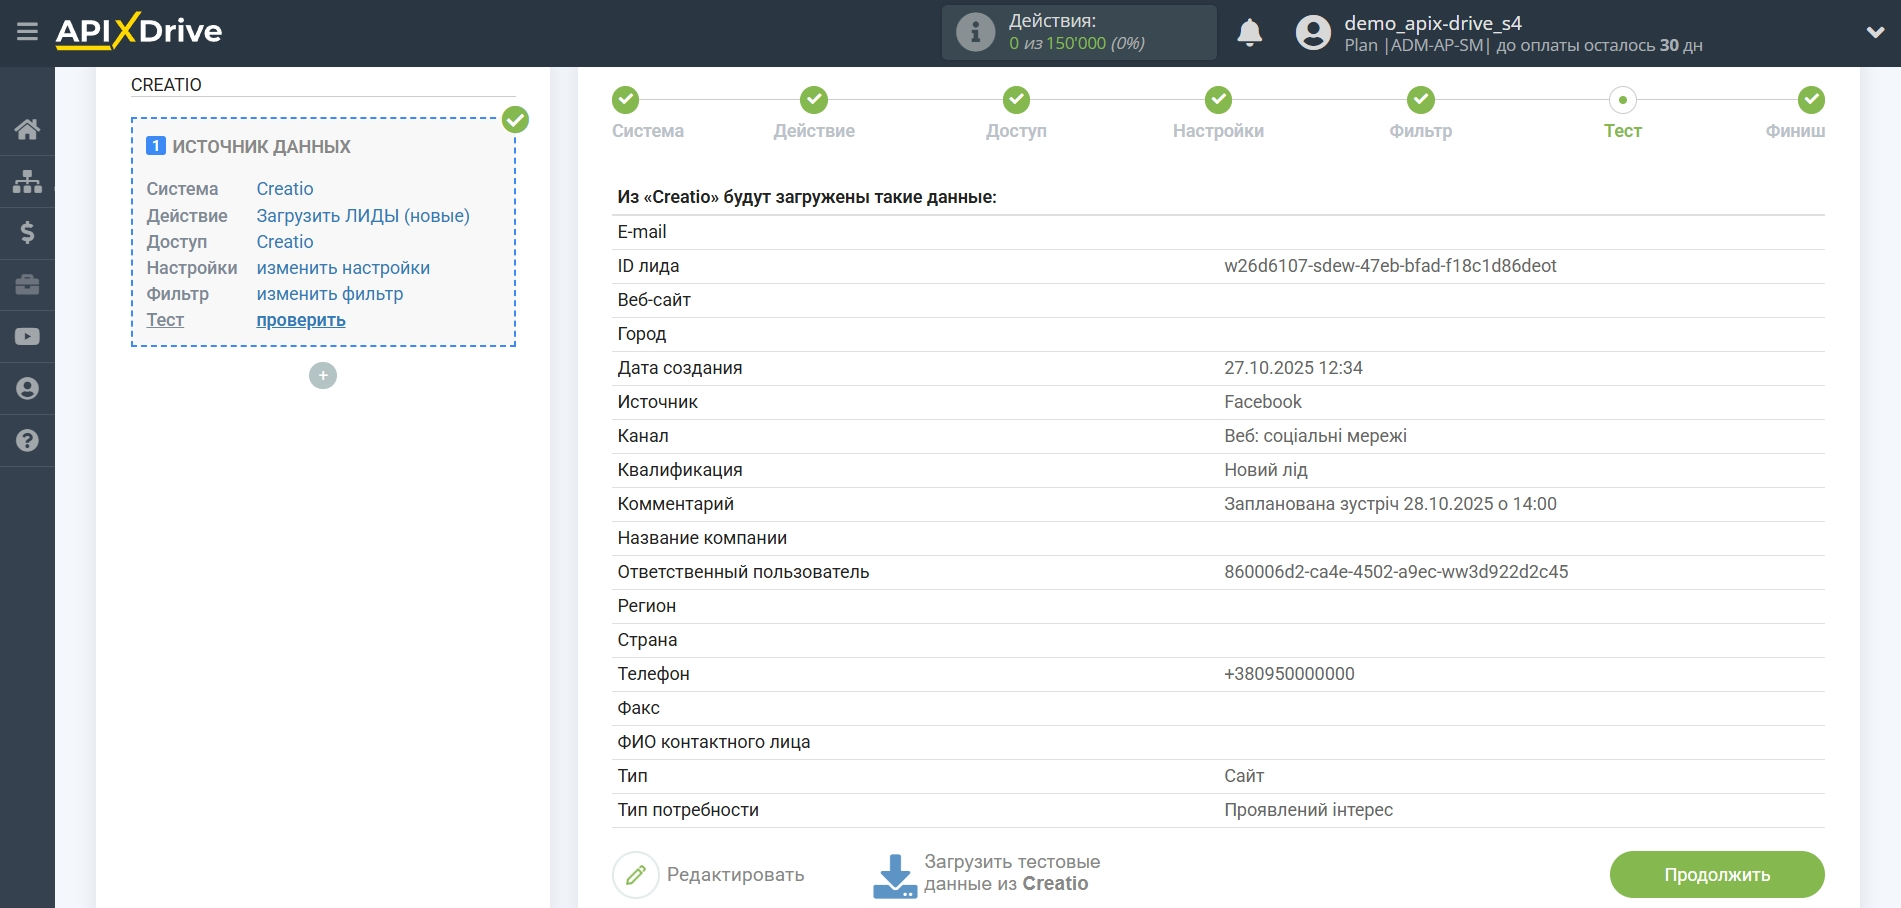Click the notifications bell
Image resolution: width=1901 pixels, height=908 pixels.
click(1249, 33)
